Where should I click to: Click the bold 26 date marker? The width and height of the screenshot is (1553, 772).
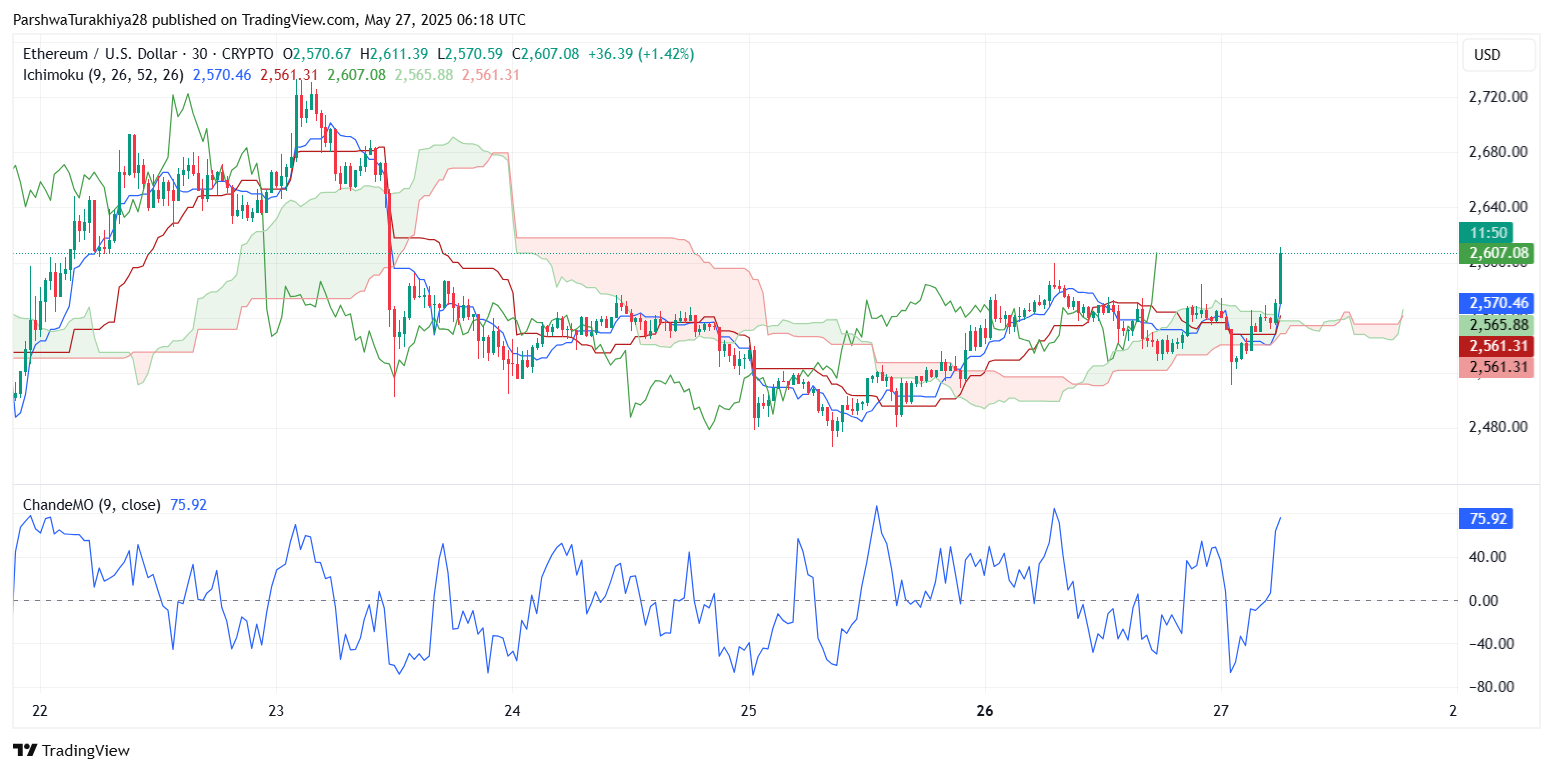(985, 711)
